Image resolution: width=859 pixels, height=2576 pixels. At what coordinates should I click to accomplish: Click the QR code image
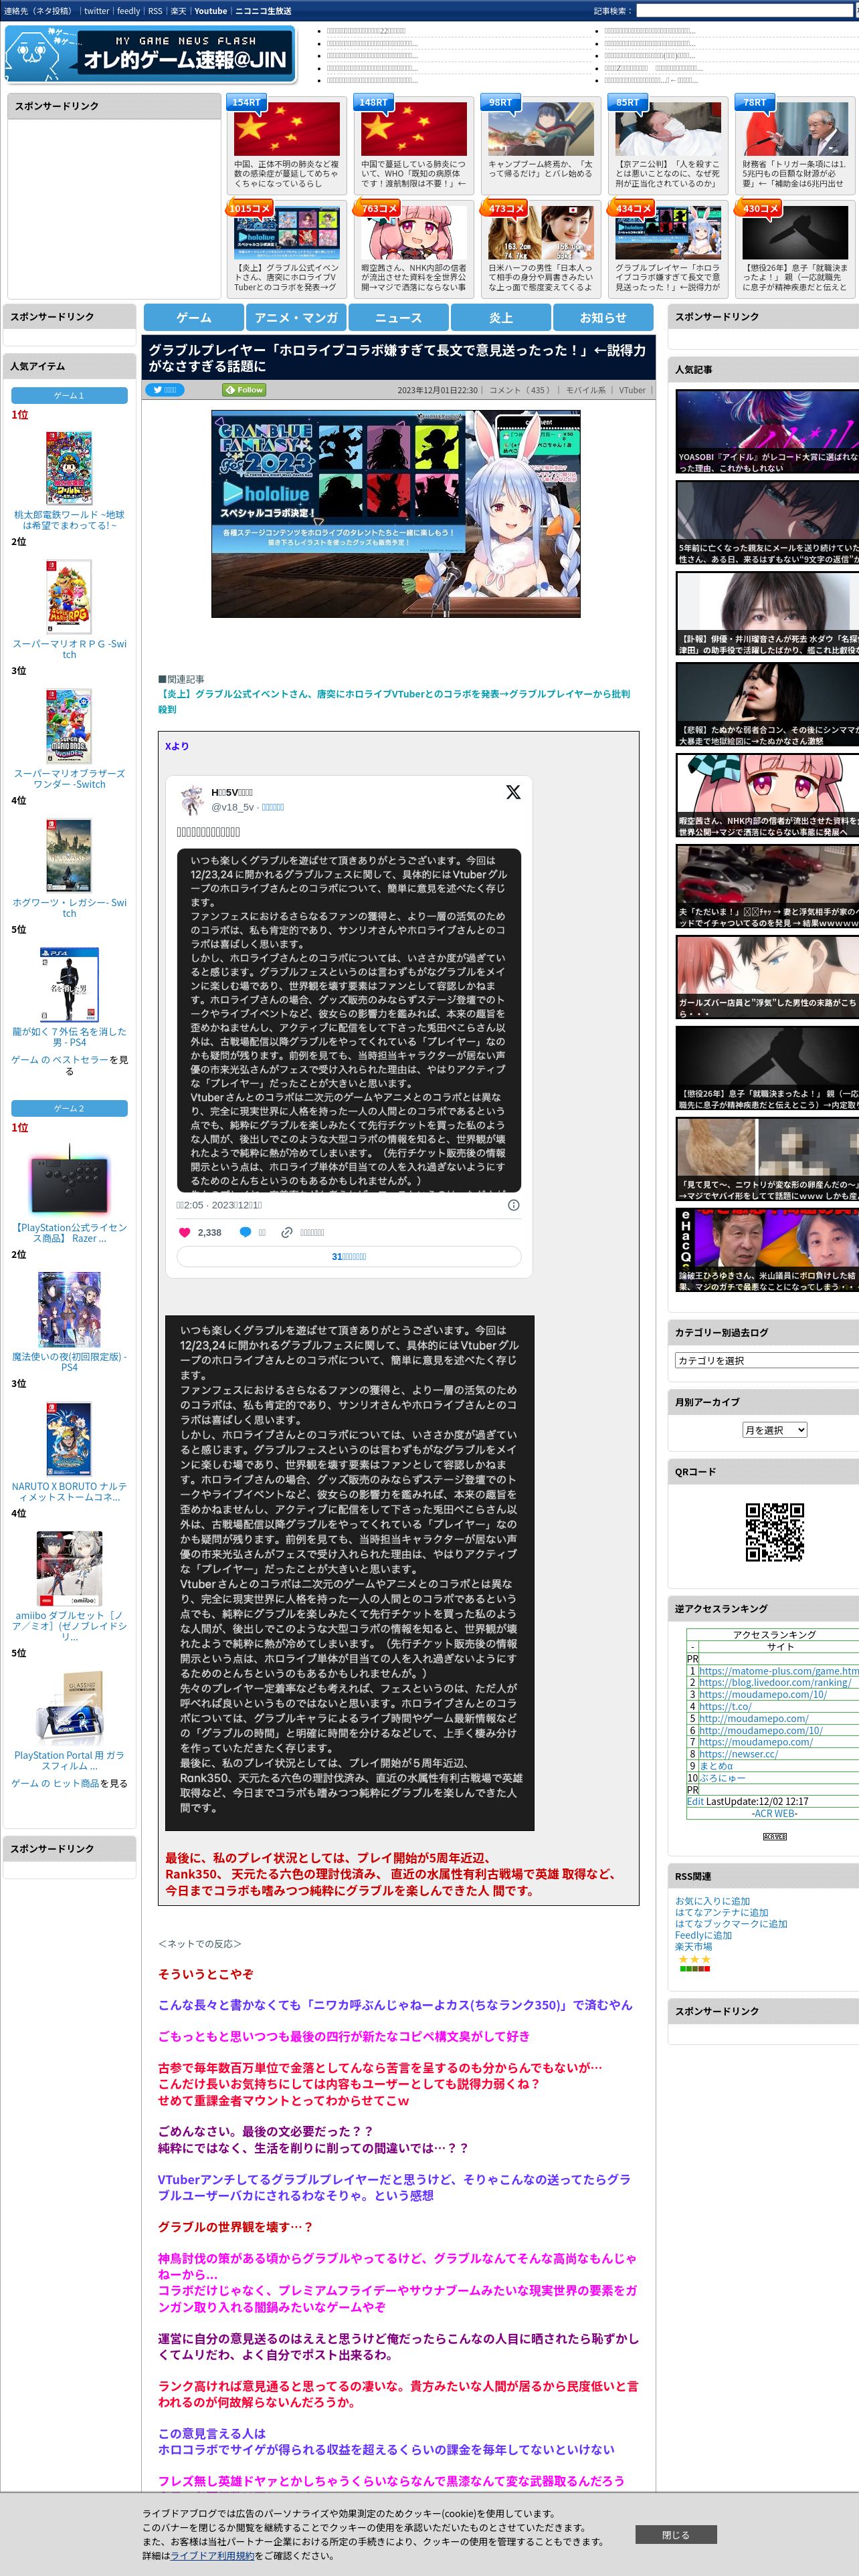[774, 1532]
